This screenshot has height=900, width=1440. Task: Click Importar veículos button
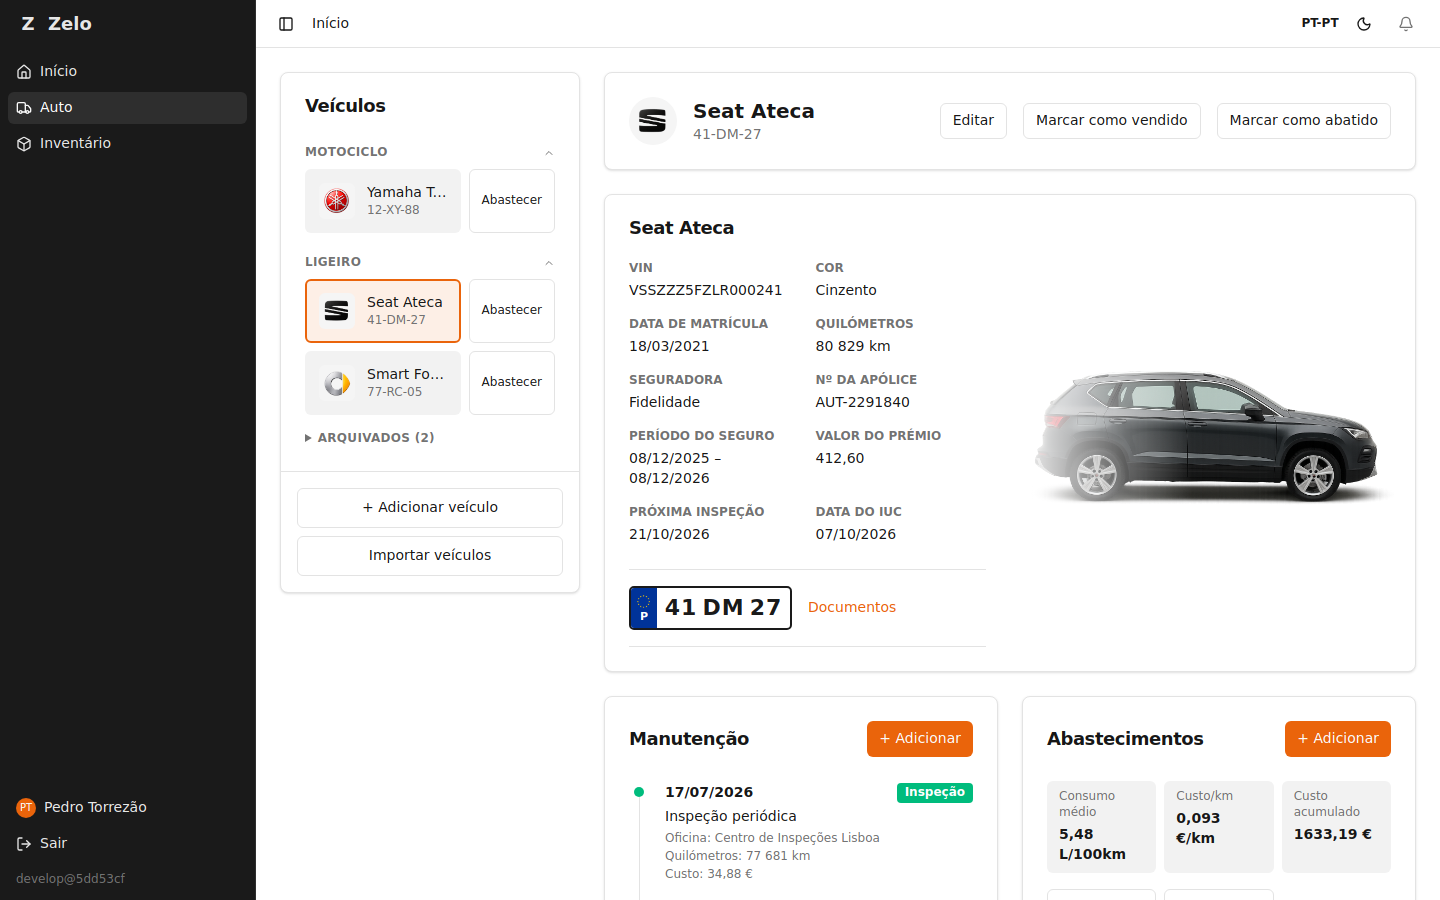(430, 556)
